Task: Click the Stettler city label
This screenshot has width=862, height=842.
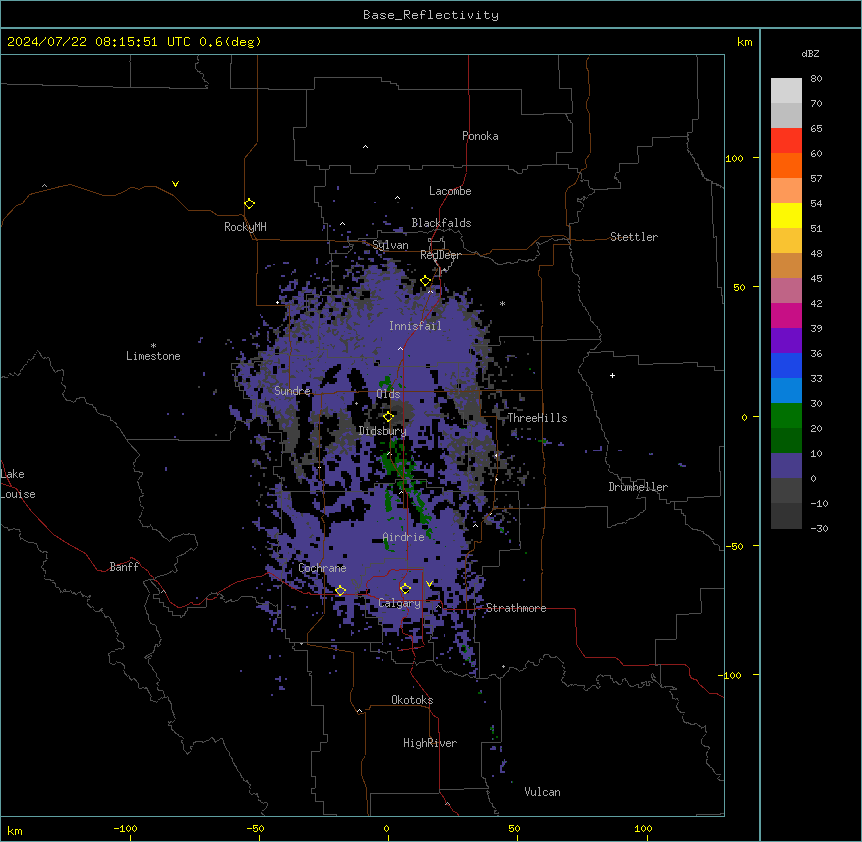Action: click(634, 237)
